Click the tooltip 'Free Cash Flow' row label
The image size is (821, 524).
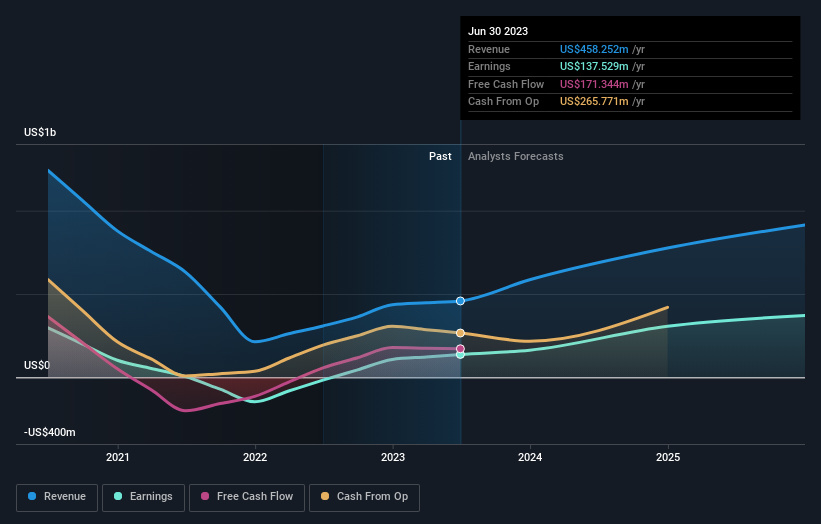(506, 84)
